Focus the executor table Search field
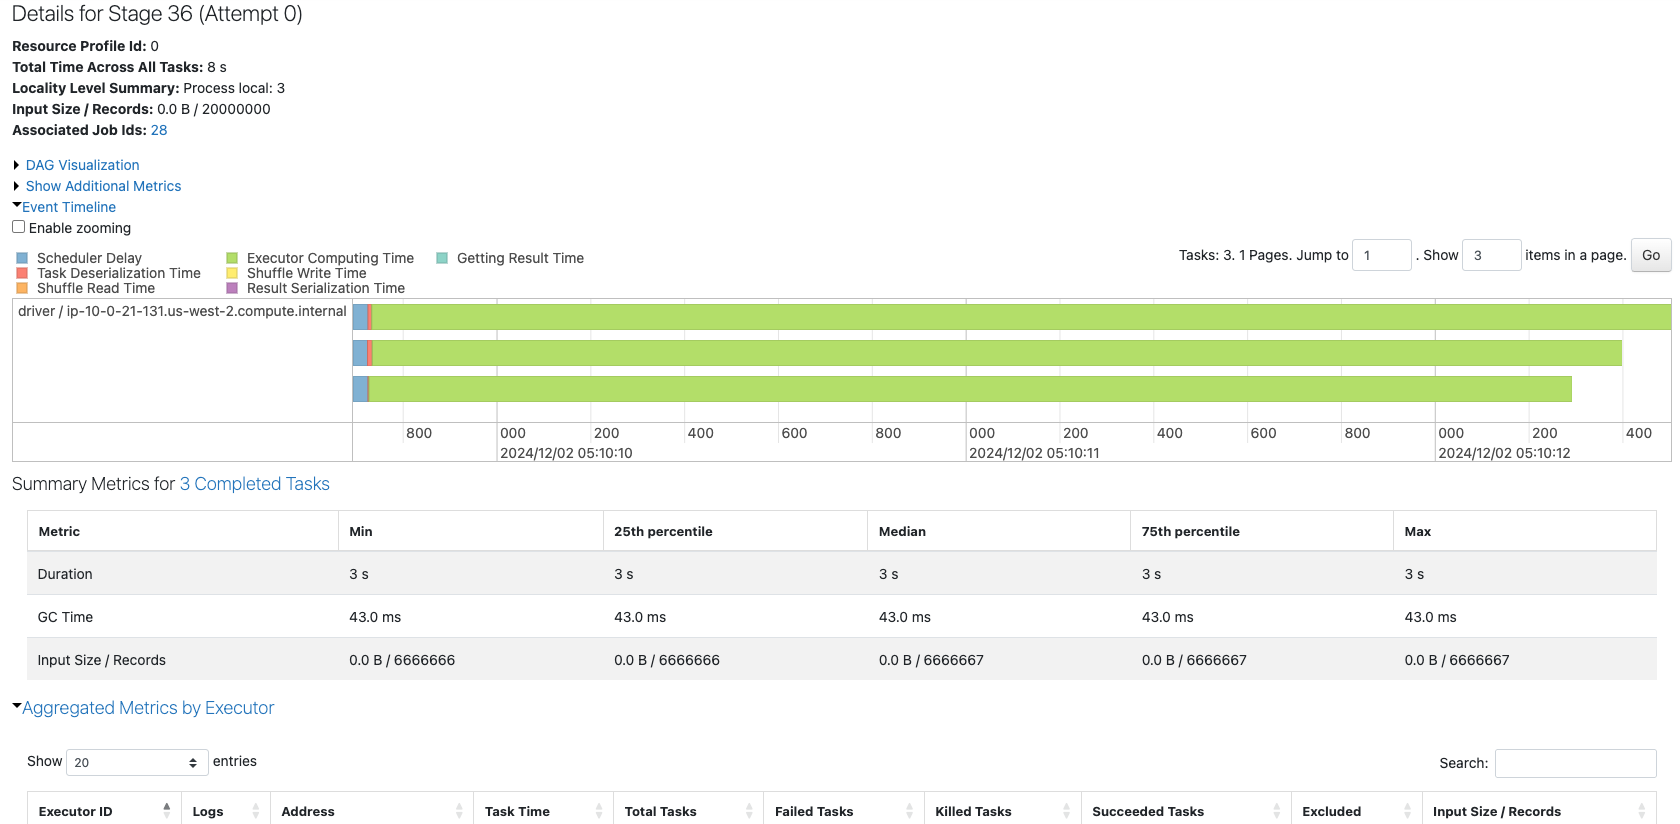1680x824 pixels. point(1575,763)
